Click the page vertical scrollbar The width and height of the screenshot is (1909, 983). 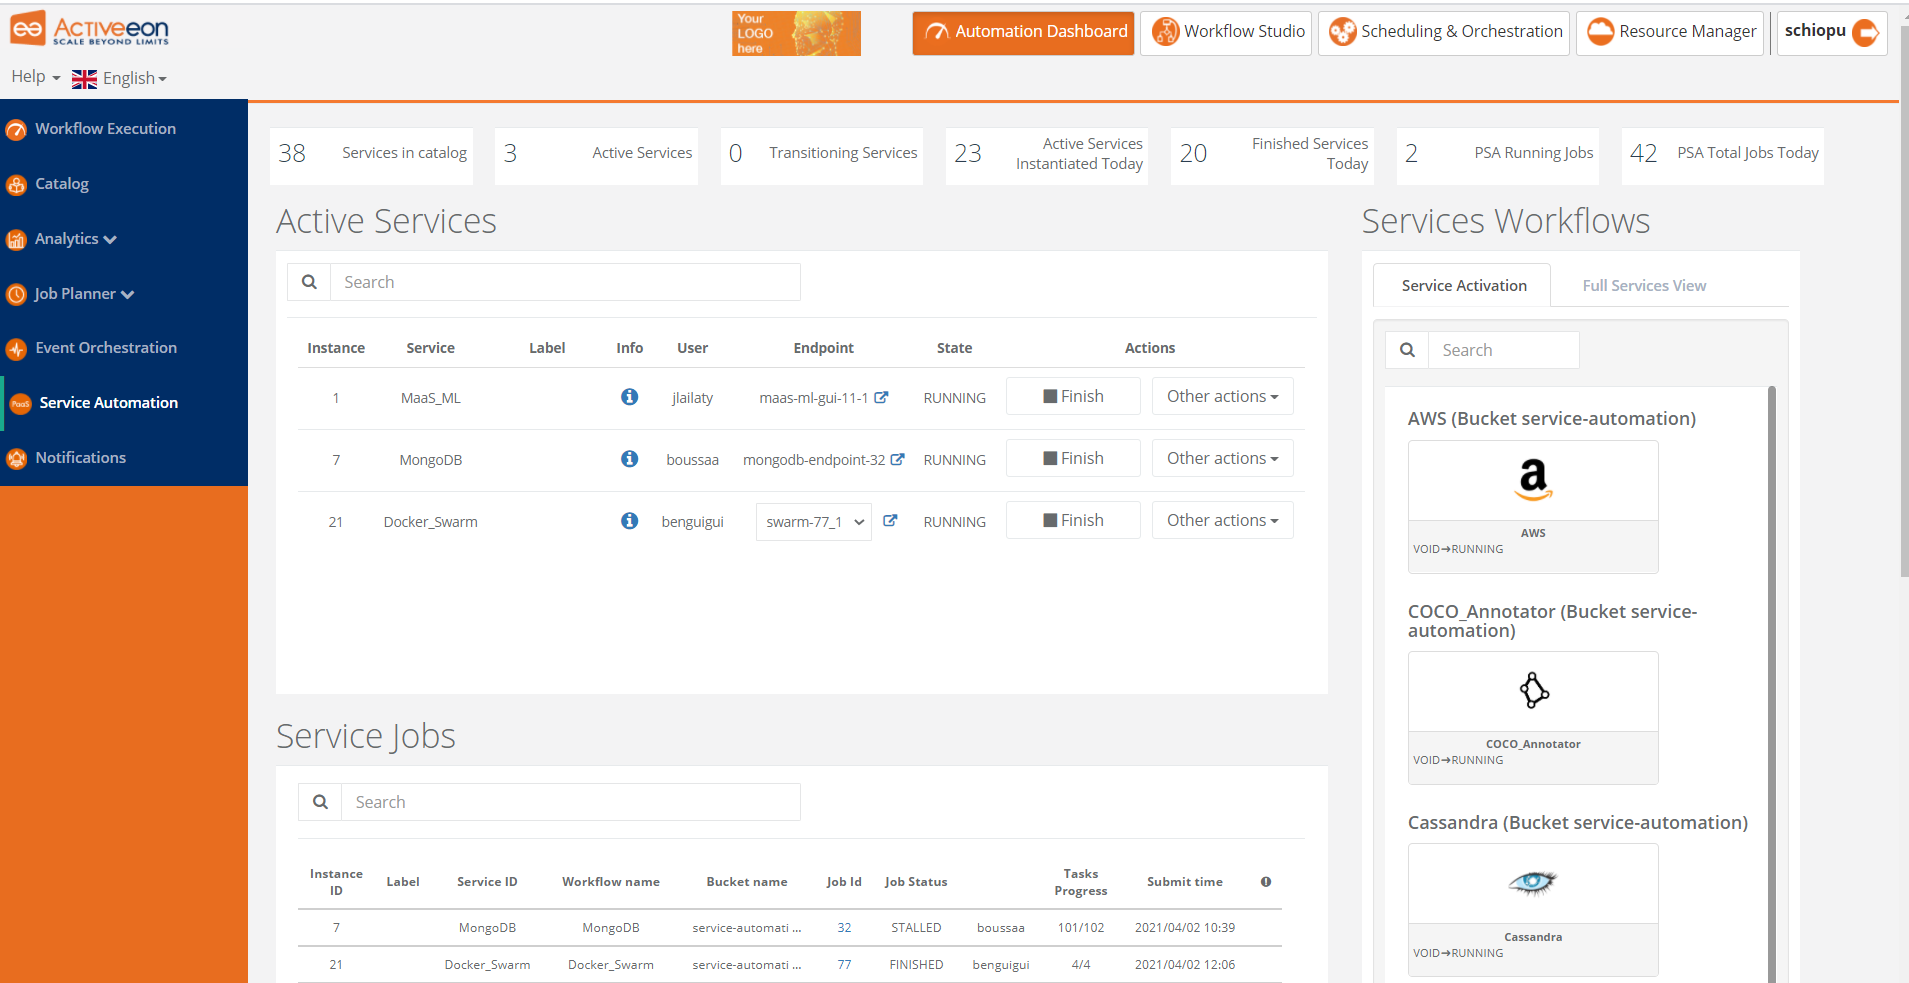coord(1904,300)
